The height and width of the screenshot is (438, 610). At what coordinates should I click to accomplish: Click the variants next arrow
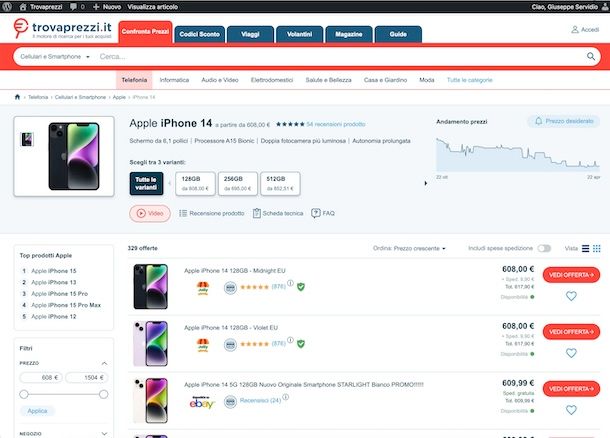point(426,183)
